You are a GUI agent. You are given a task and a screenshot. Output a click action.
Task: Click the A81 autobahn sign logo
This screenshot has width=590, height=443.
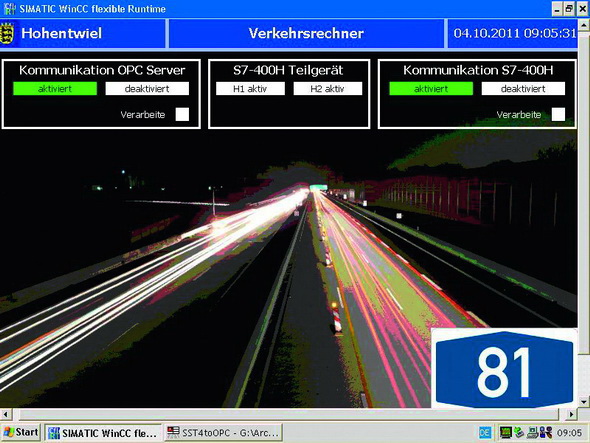(x=504, y=369)
